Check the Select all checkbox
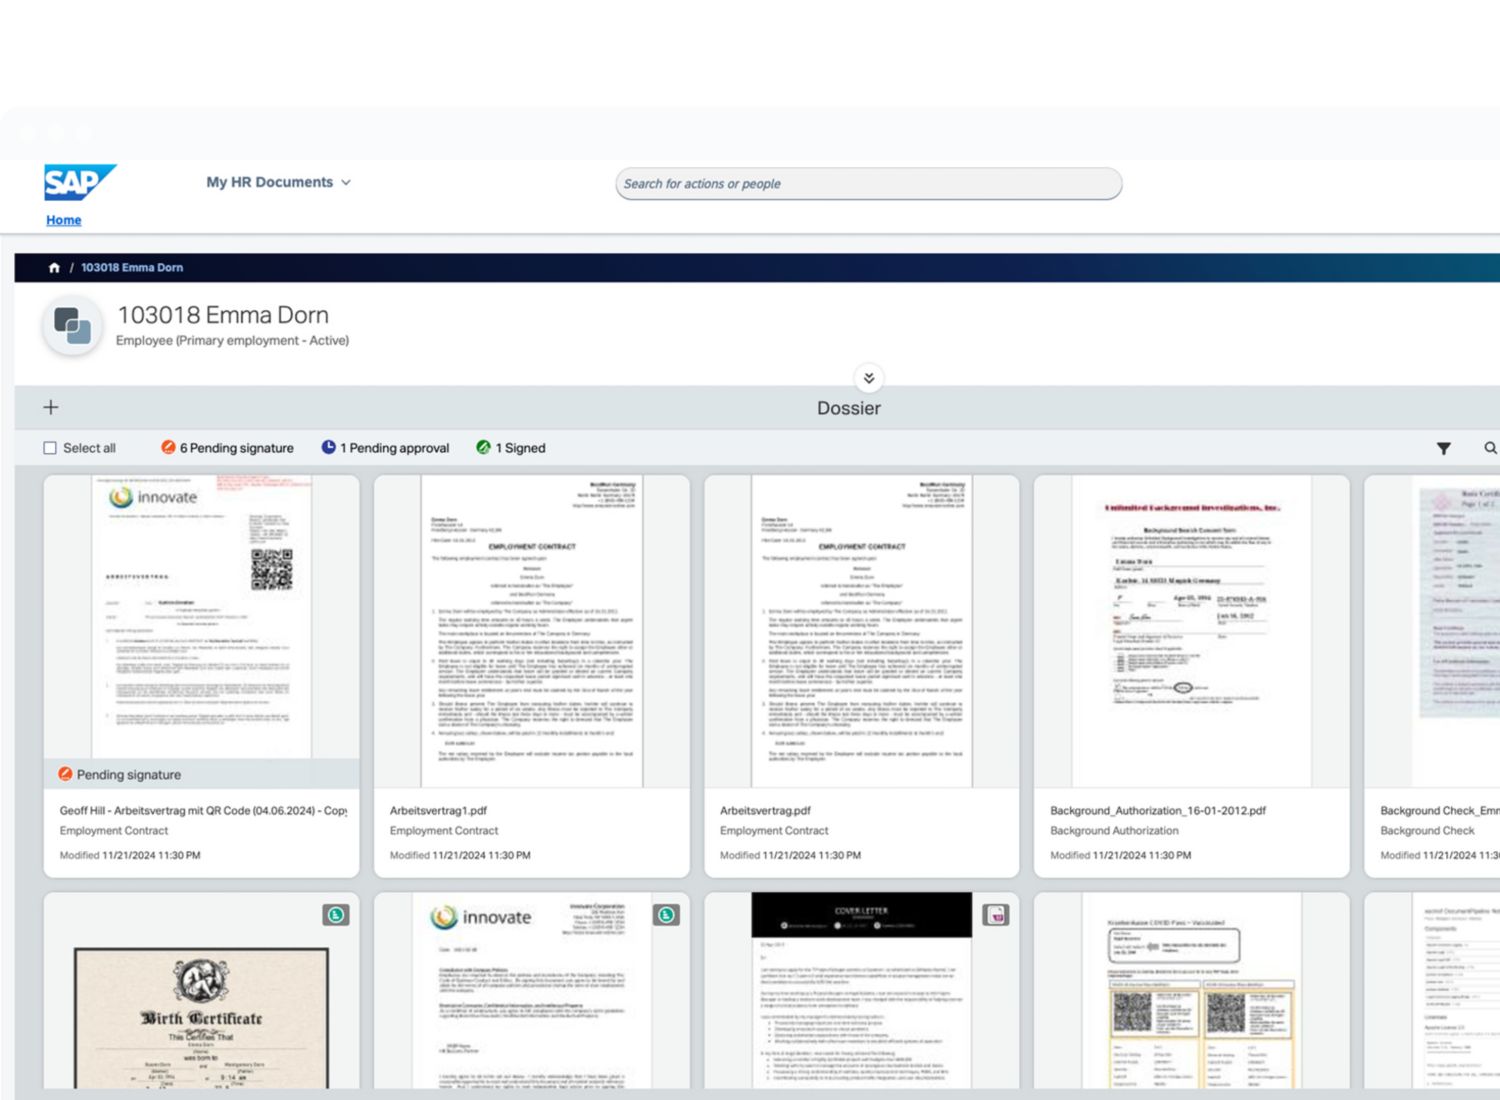 (50, 449)
